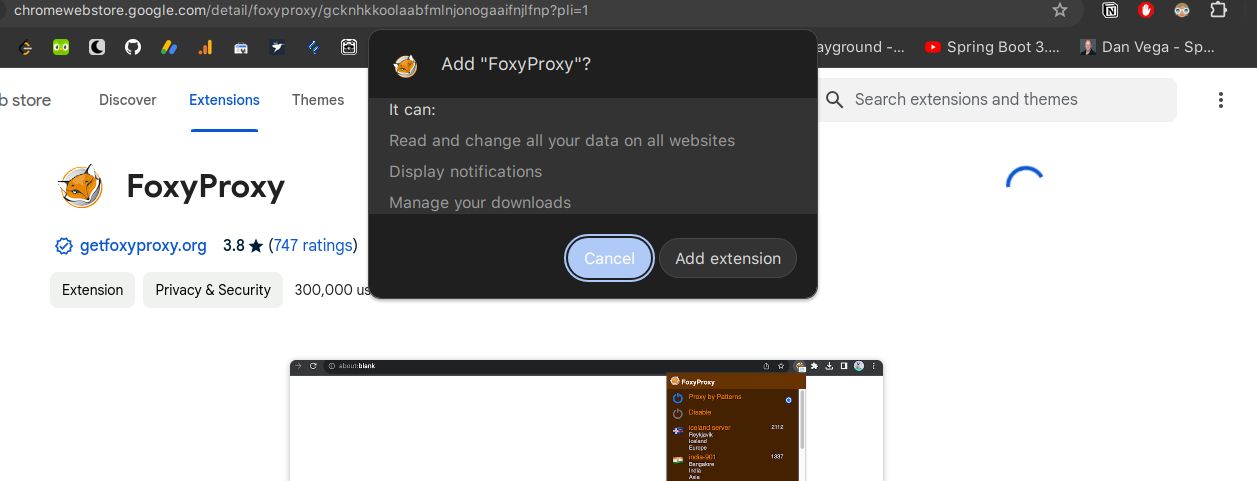
Task: Click the FoxyProxy fox logo on page
Action: (80, 187)
